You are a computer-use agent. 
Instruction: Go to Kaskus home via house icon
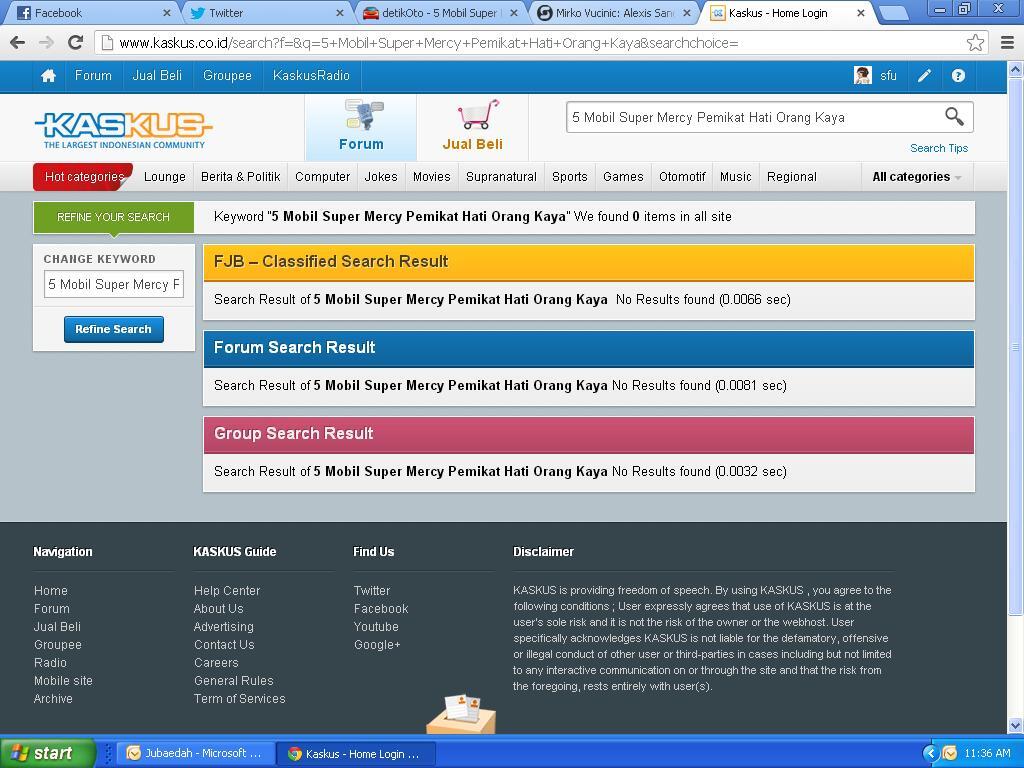click(48, 76)
